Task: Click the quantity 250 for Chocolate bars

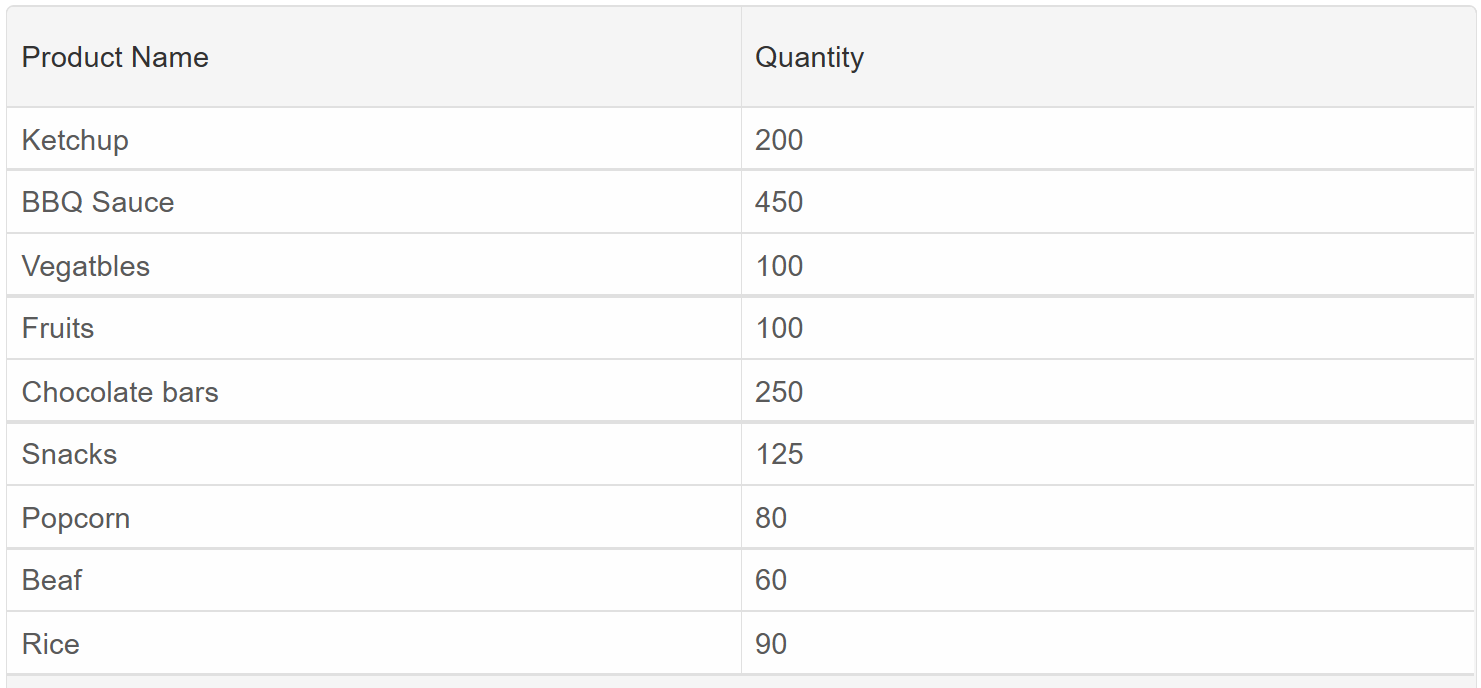Action: [x=1108, y=391]
